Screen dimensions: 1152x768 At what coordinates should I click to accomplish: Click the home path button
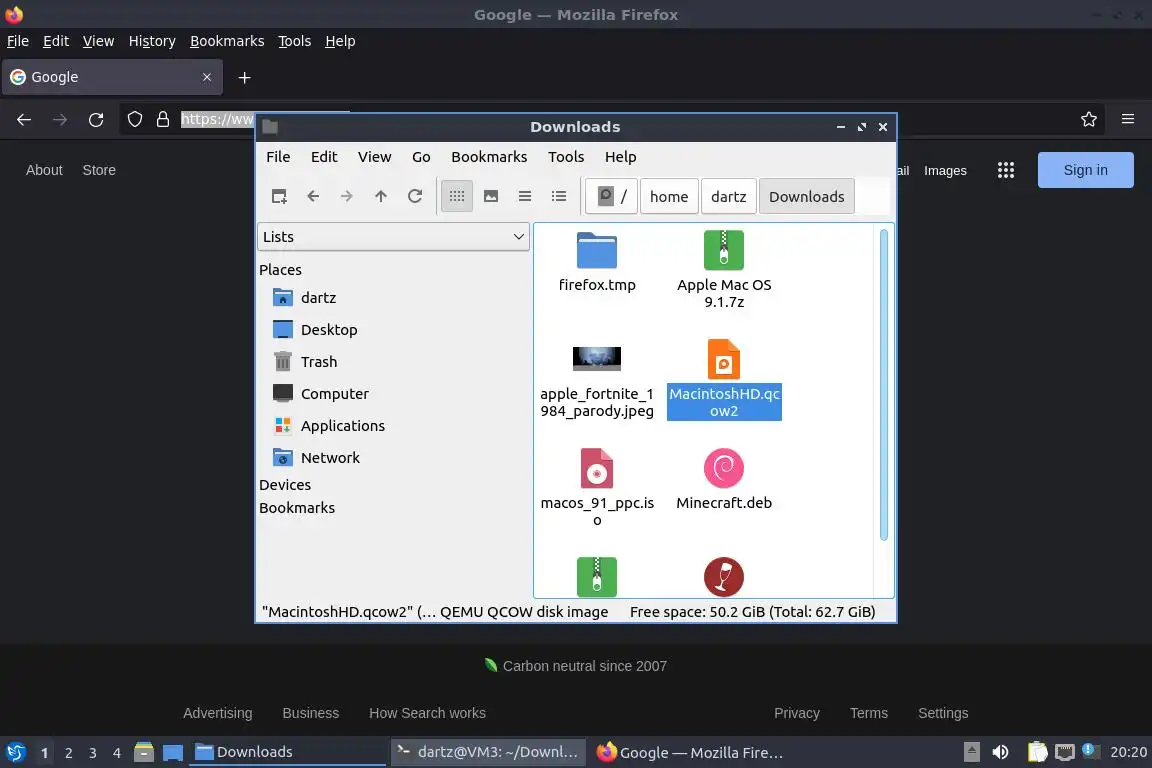pos(669,196)
